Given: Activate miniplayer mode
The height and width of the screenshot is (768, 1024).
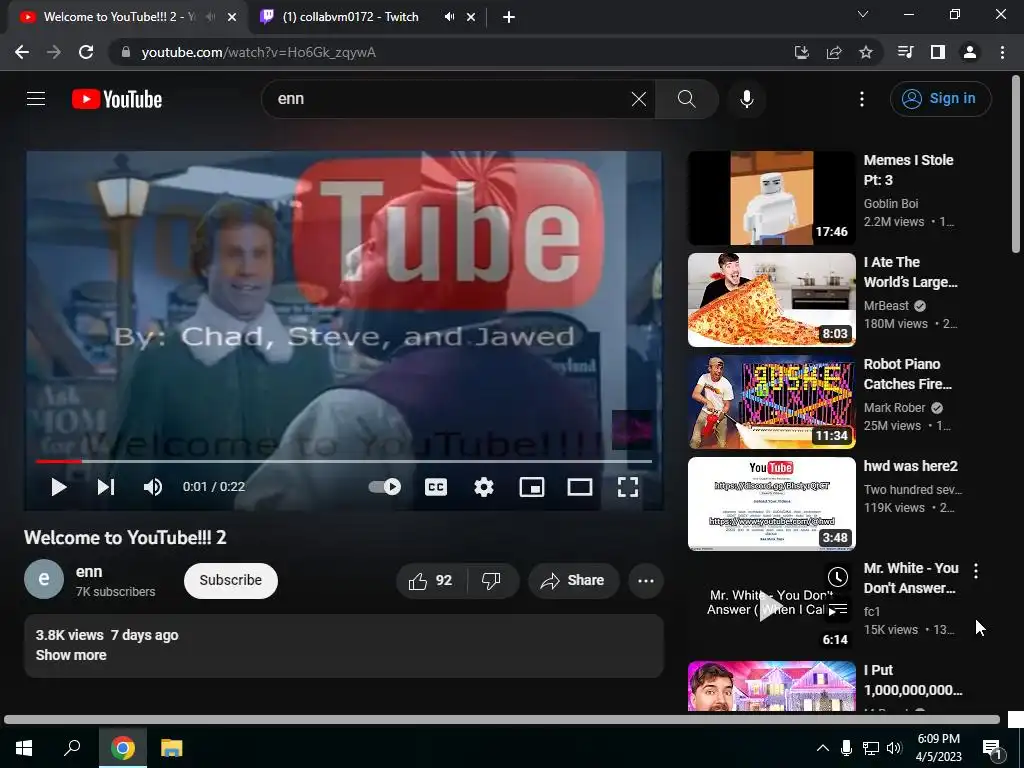Looking at the screenshot, I should (x=532, y=487).
